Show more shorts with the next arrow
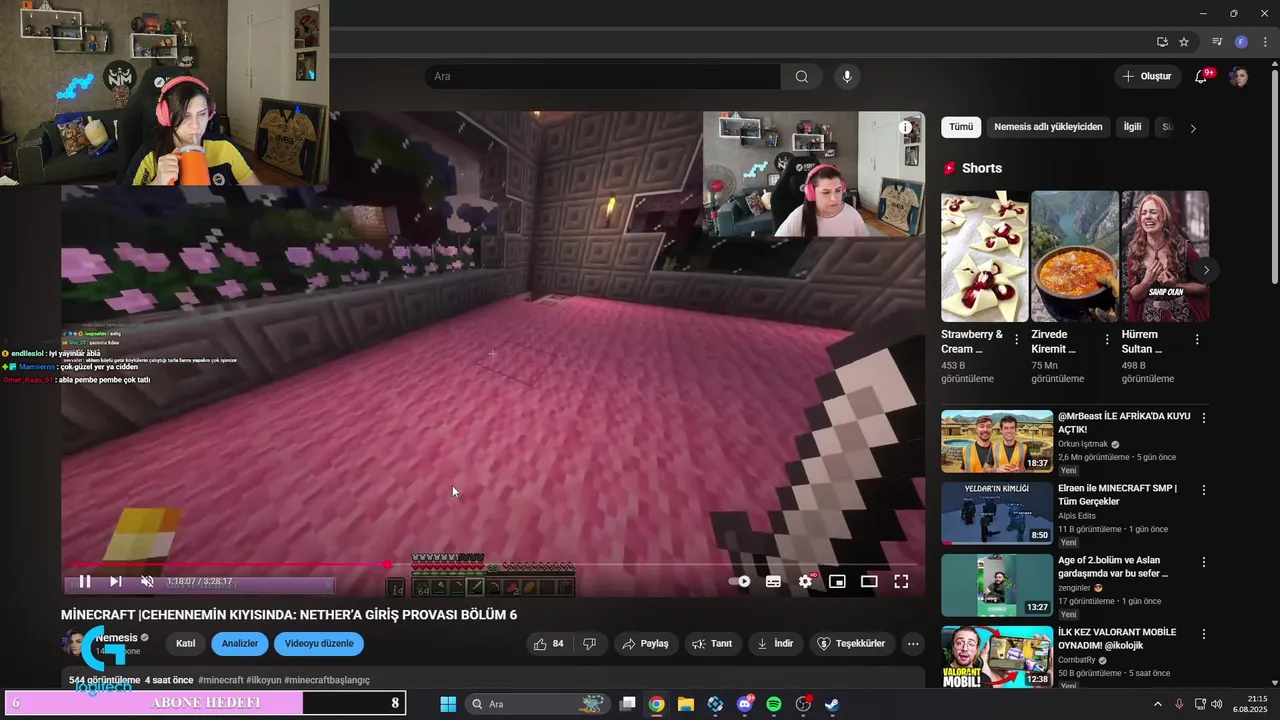This screenshot has width=1280, height=720. click(x=1206, y=270)
